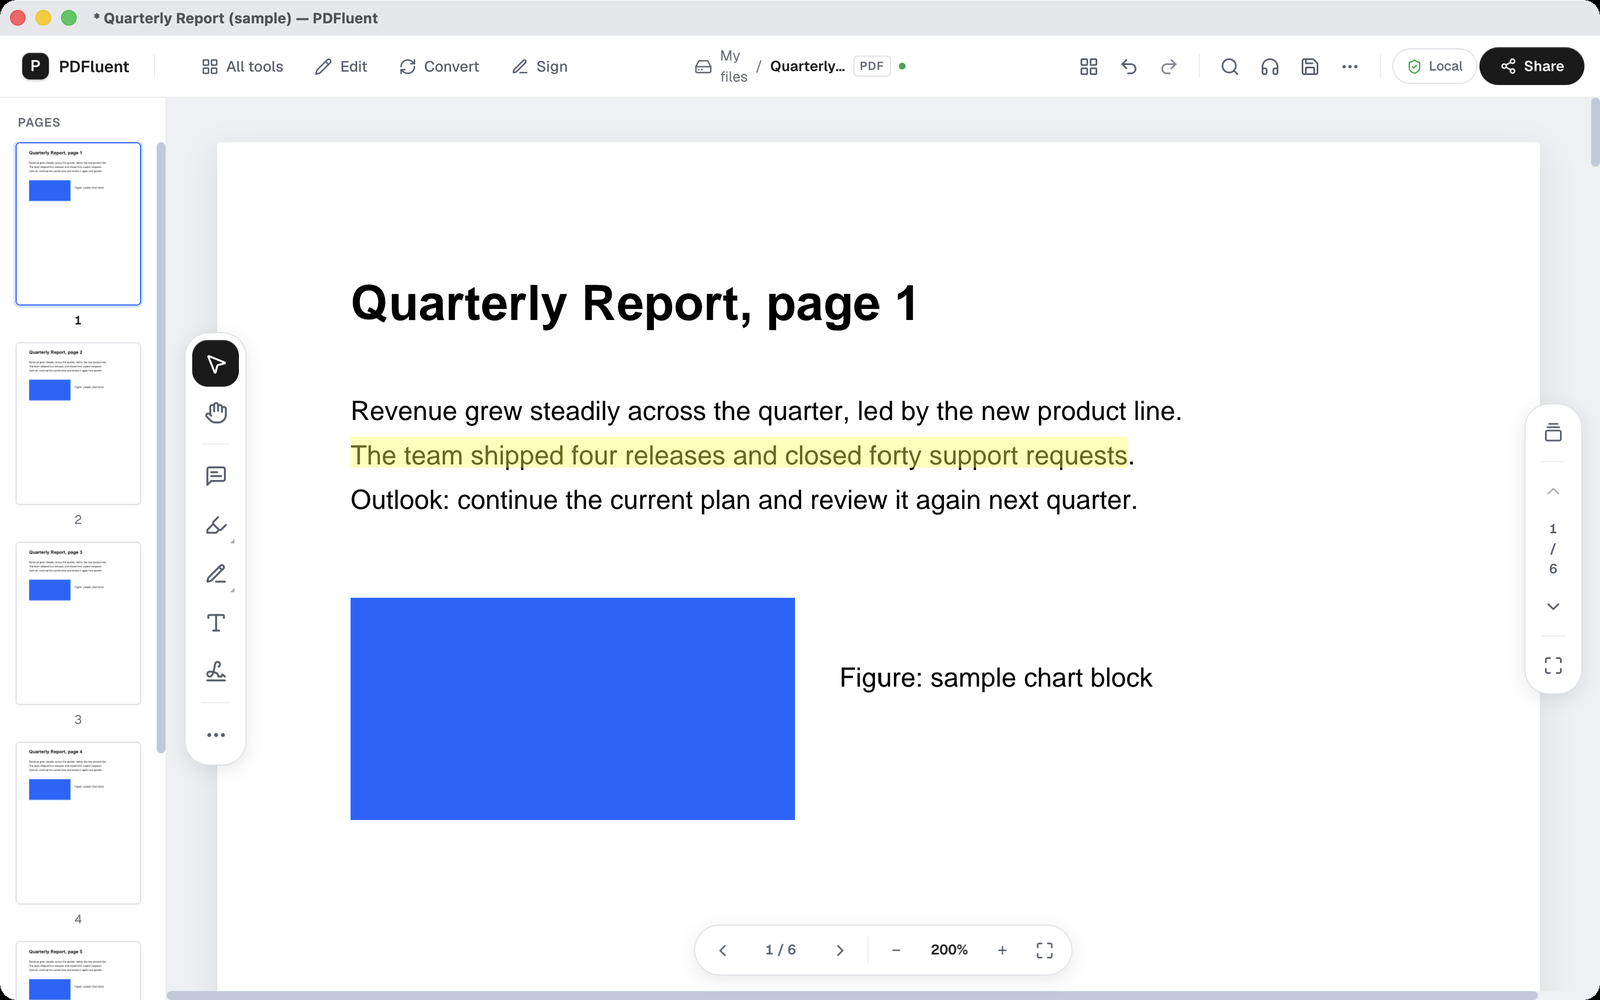Go to next page chevron down

(1553, 606)
